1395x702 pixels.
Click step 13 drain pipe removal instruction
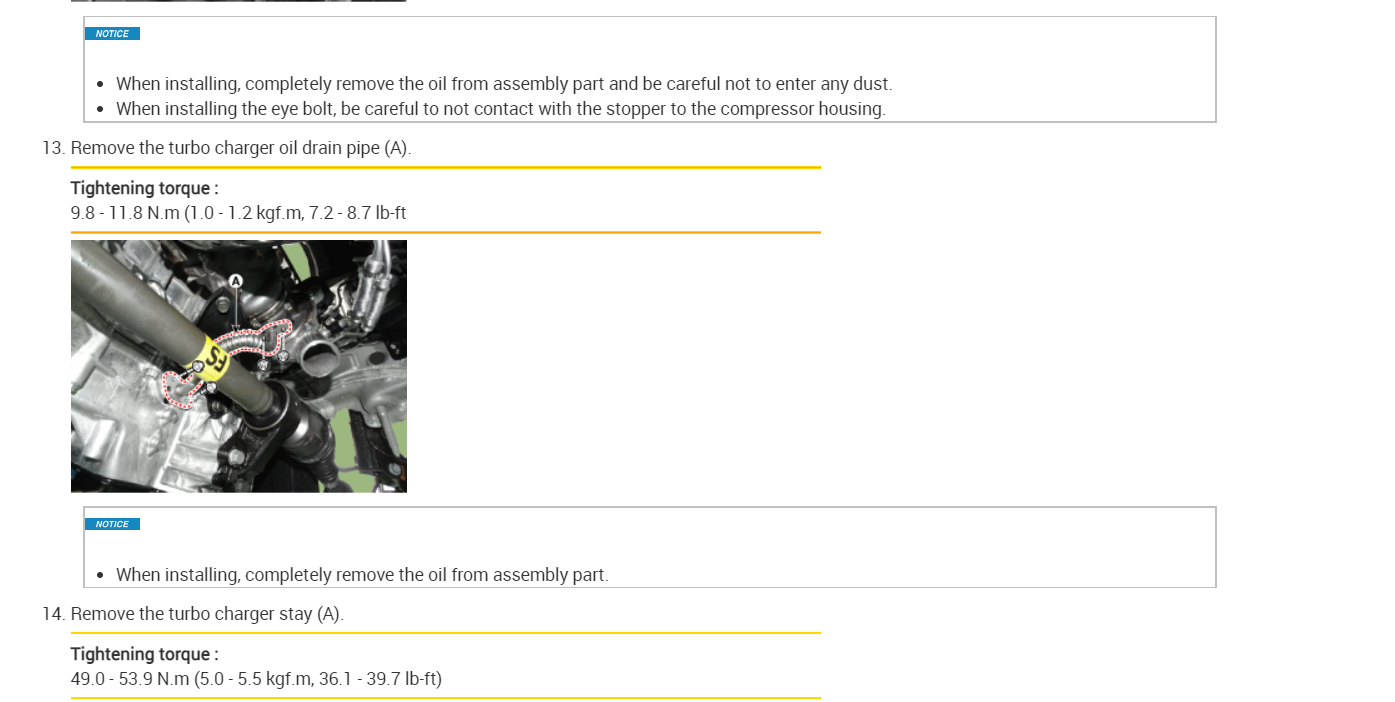pos(240,148)
